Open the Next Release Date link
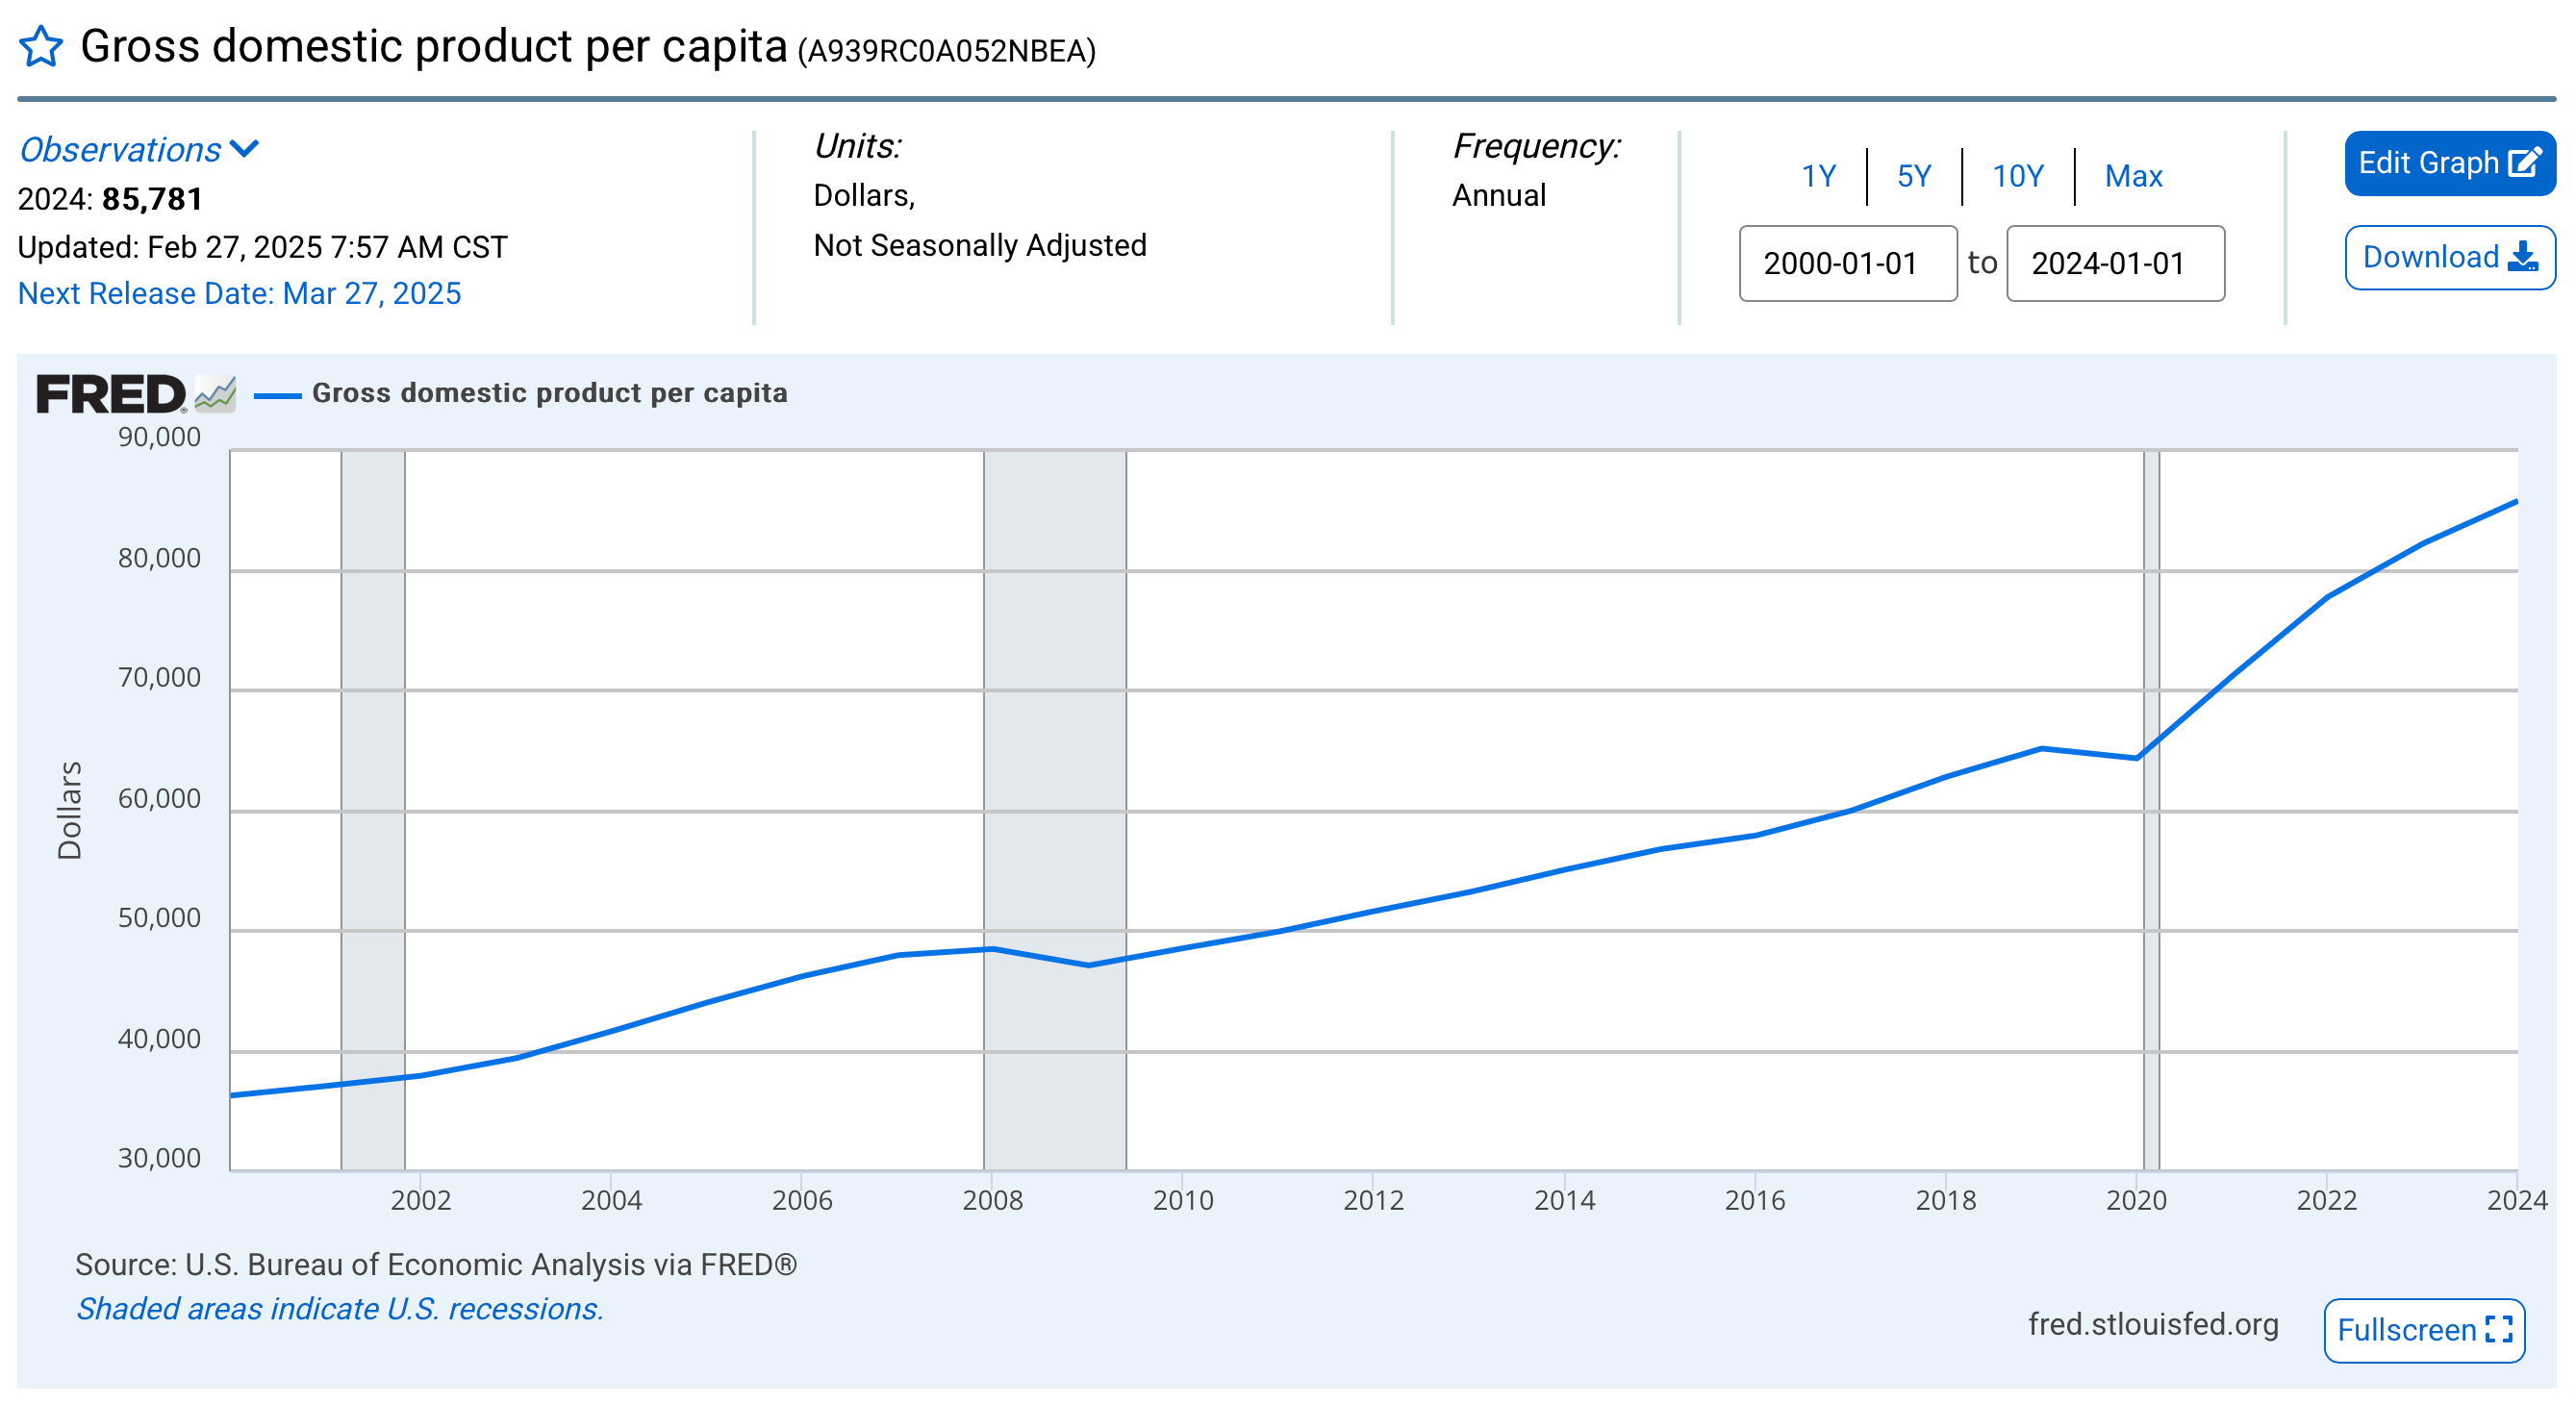The width and height of the screenshot is (2576, 1404). pyautogui.click(x=239, y=294)
